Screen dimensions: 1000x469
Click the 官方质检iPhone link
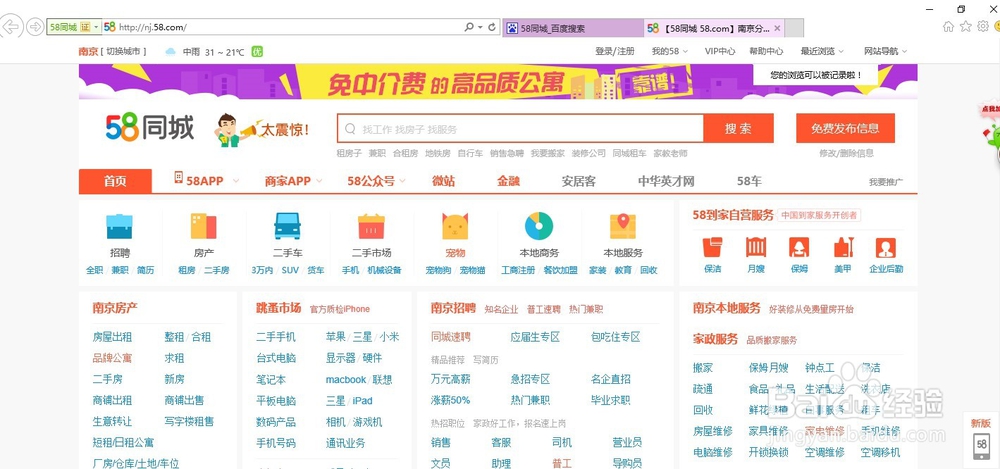click(x=339, y=309)
